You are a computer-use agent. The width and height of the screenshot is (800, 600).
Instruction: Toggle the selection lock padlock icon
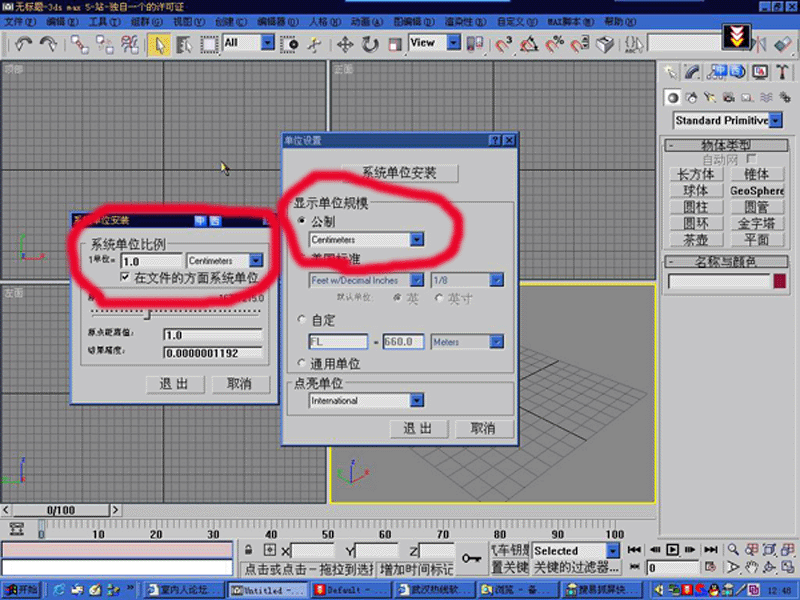coord(248,550)
